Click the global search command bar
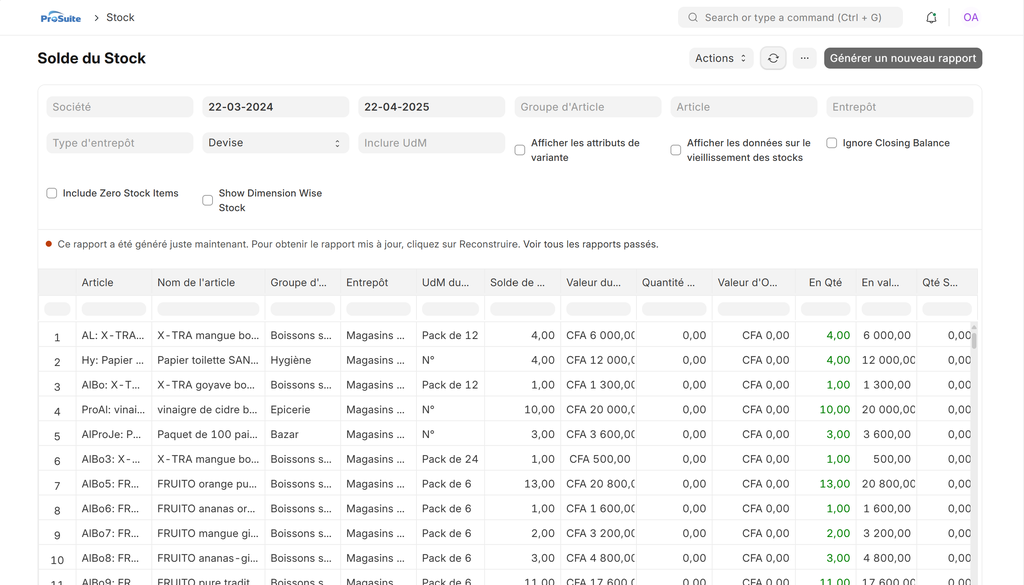Image resolution: width=1024 pixels, height=585 pixels. 790,18
